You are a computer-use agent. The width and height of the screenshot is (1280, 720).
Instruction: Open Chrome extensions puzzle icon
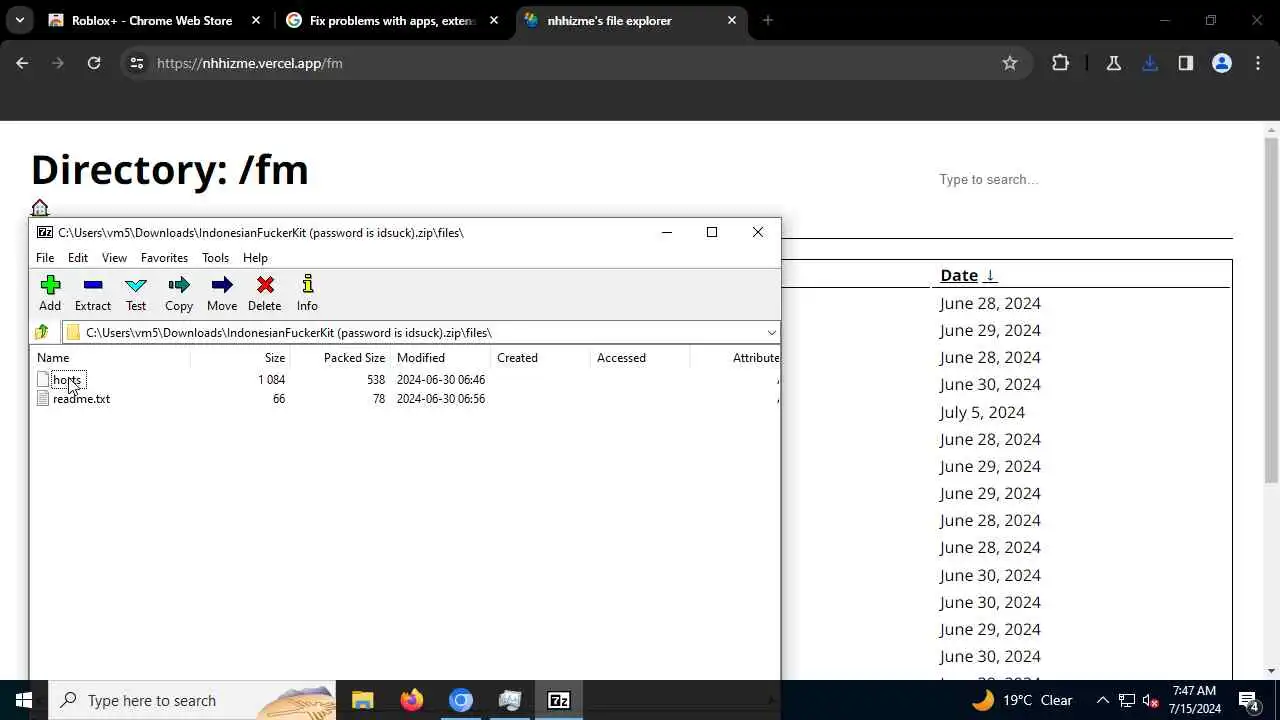point(1061,63)
